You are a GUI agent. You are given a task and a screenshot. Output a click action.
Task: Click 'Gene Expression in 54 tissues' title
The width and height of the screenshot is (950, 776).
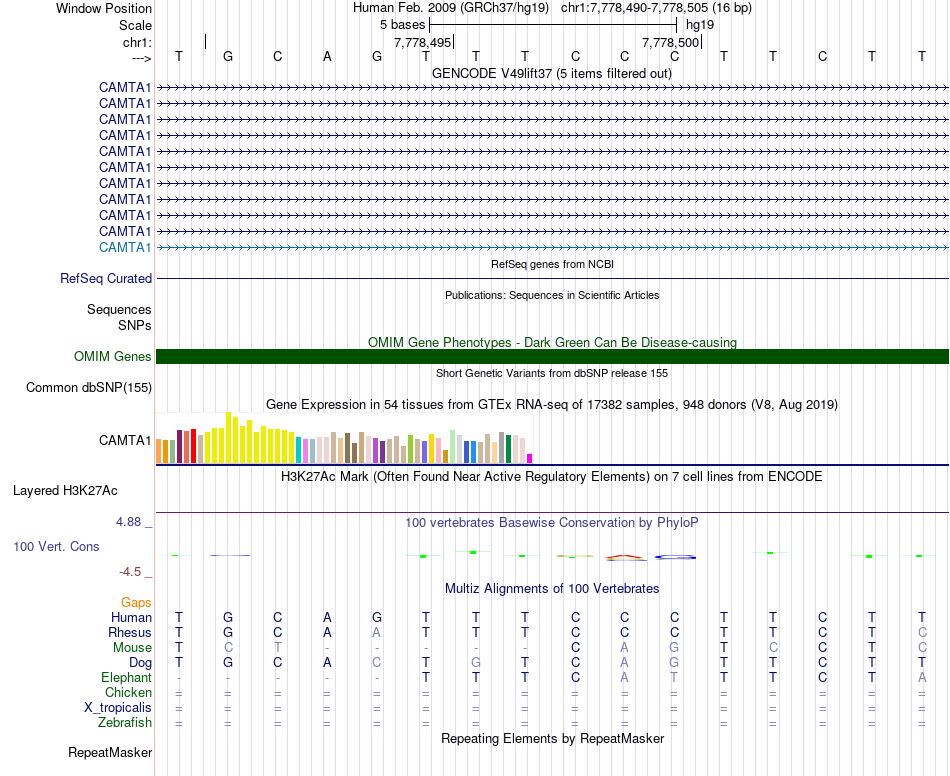coord(552,404)
